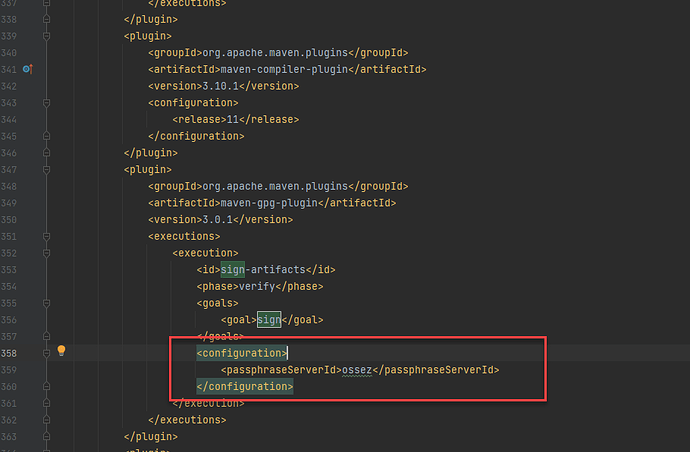This screenshot has height=452, width=690.
Task: Click the closing plugin tag on line 363
Action: click(x=150, y=437)
